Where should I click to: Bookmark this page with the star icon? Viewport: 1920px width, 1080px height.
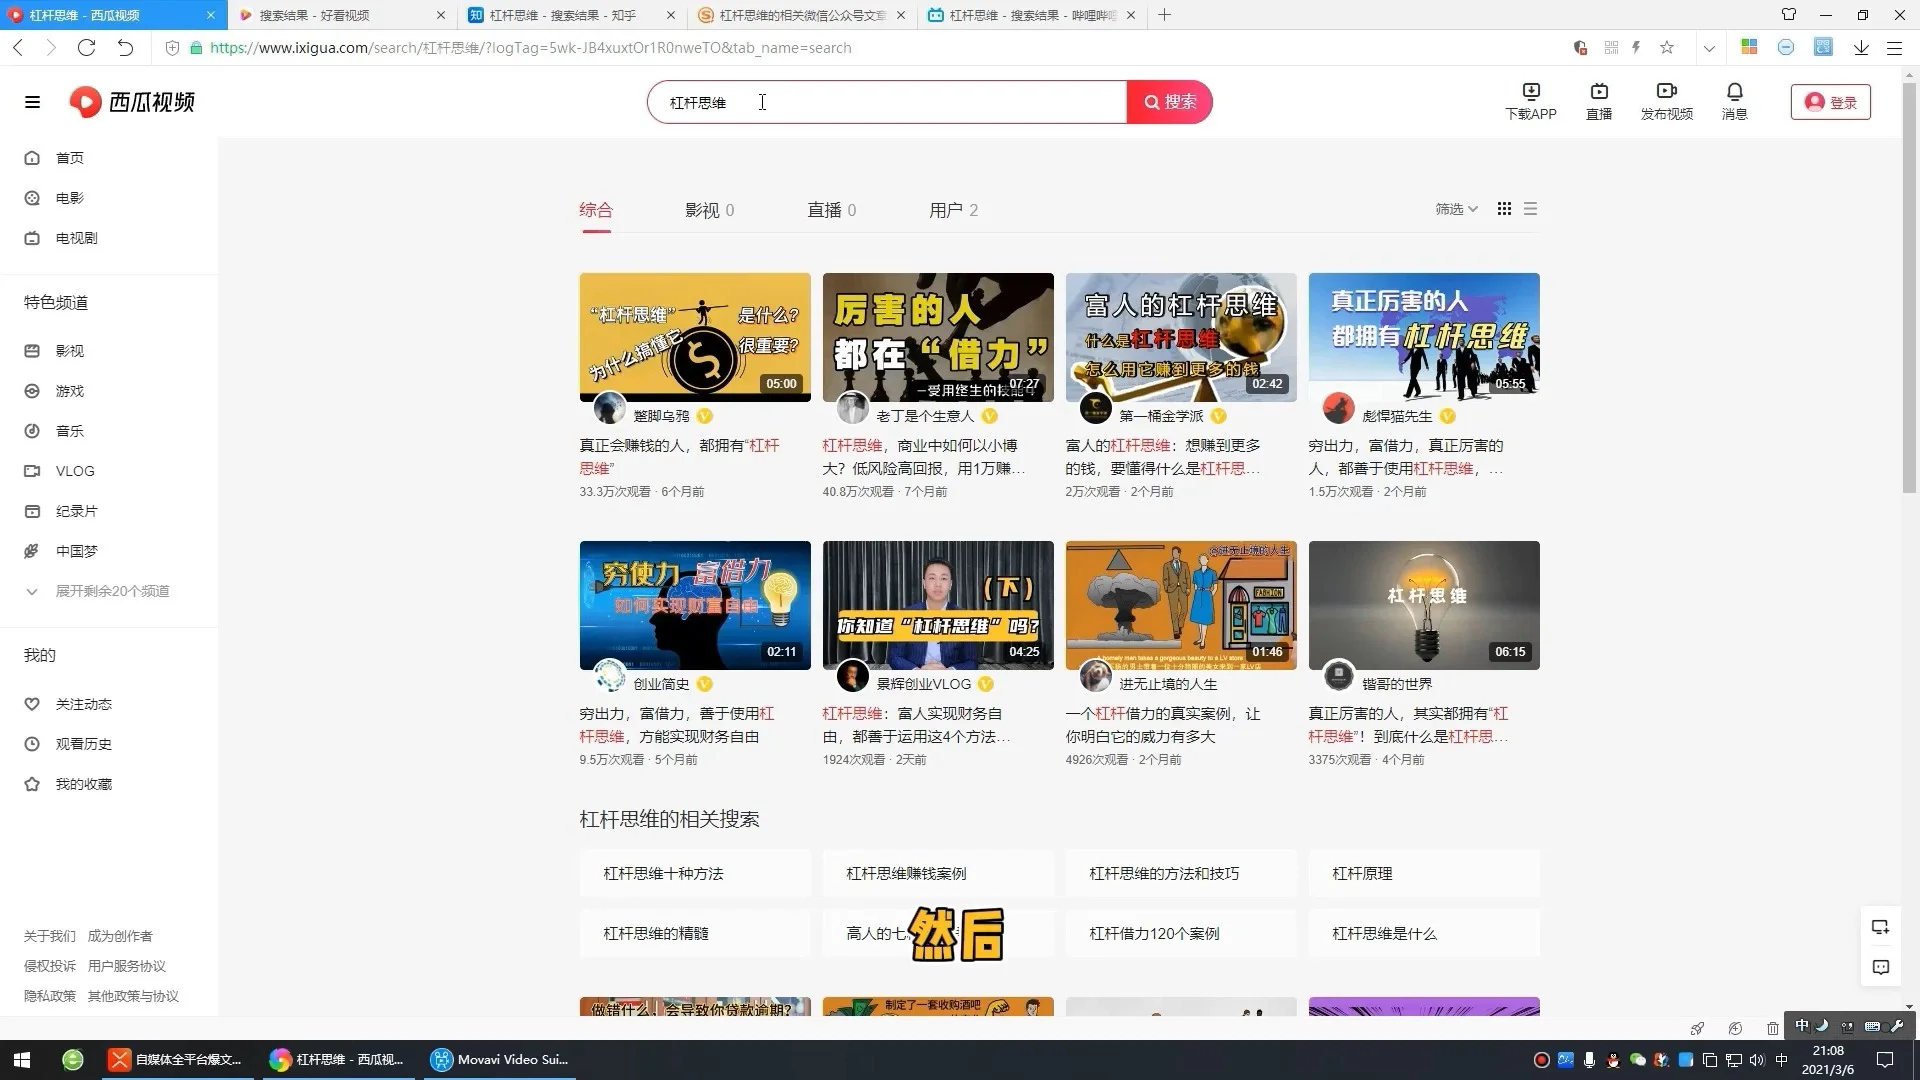(x=1667, y=47)
